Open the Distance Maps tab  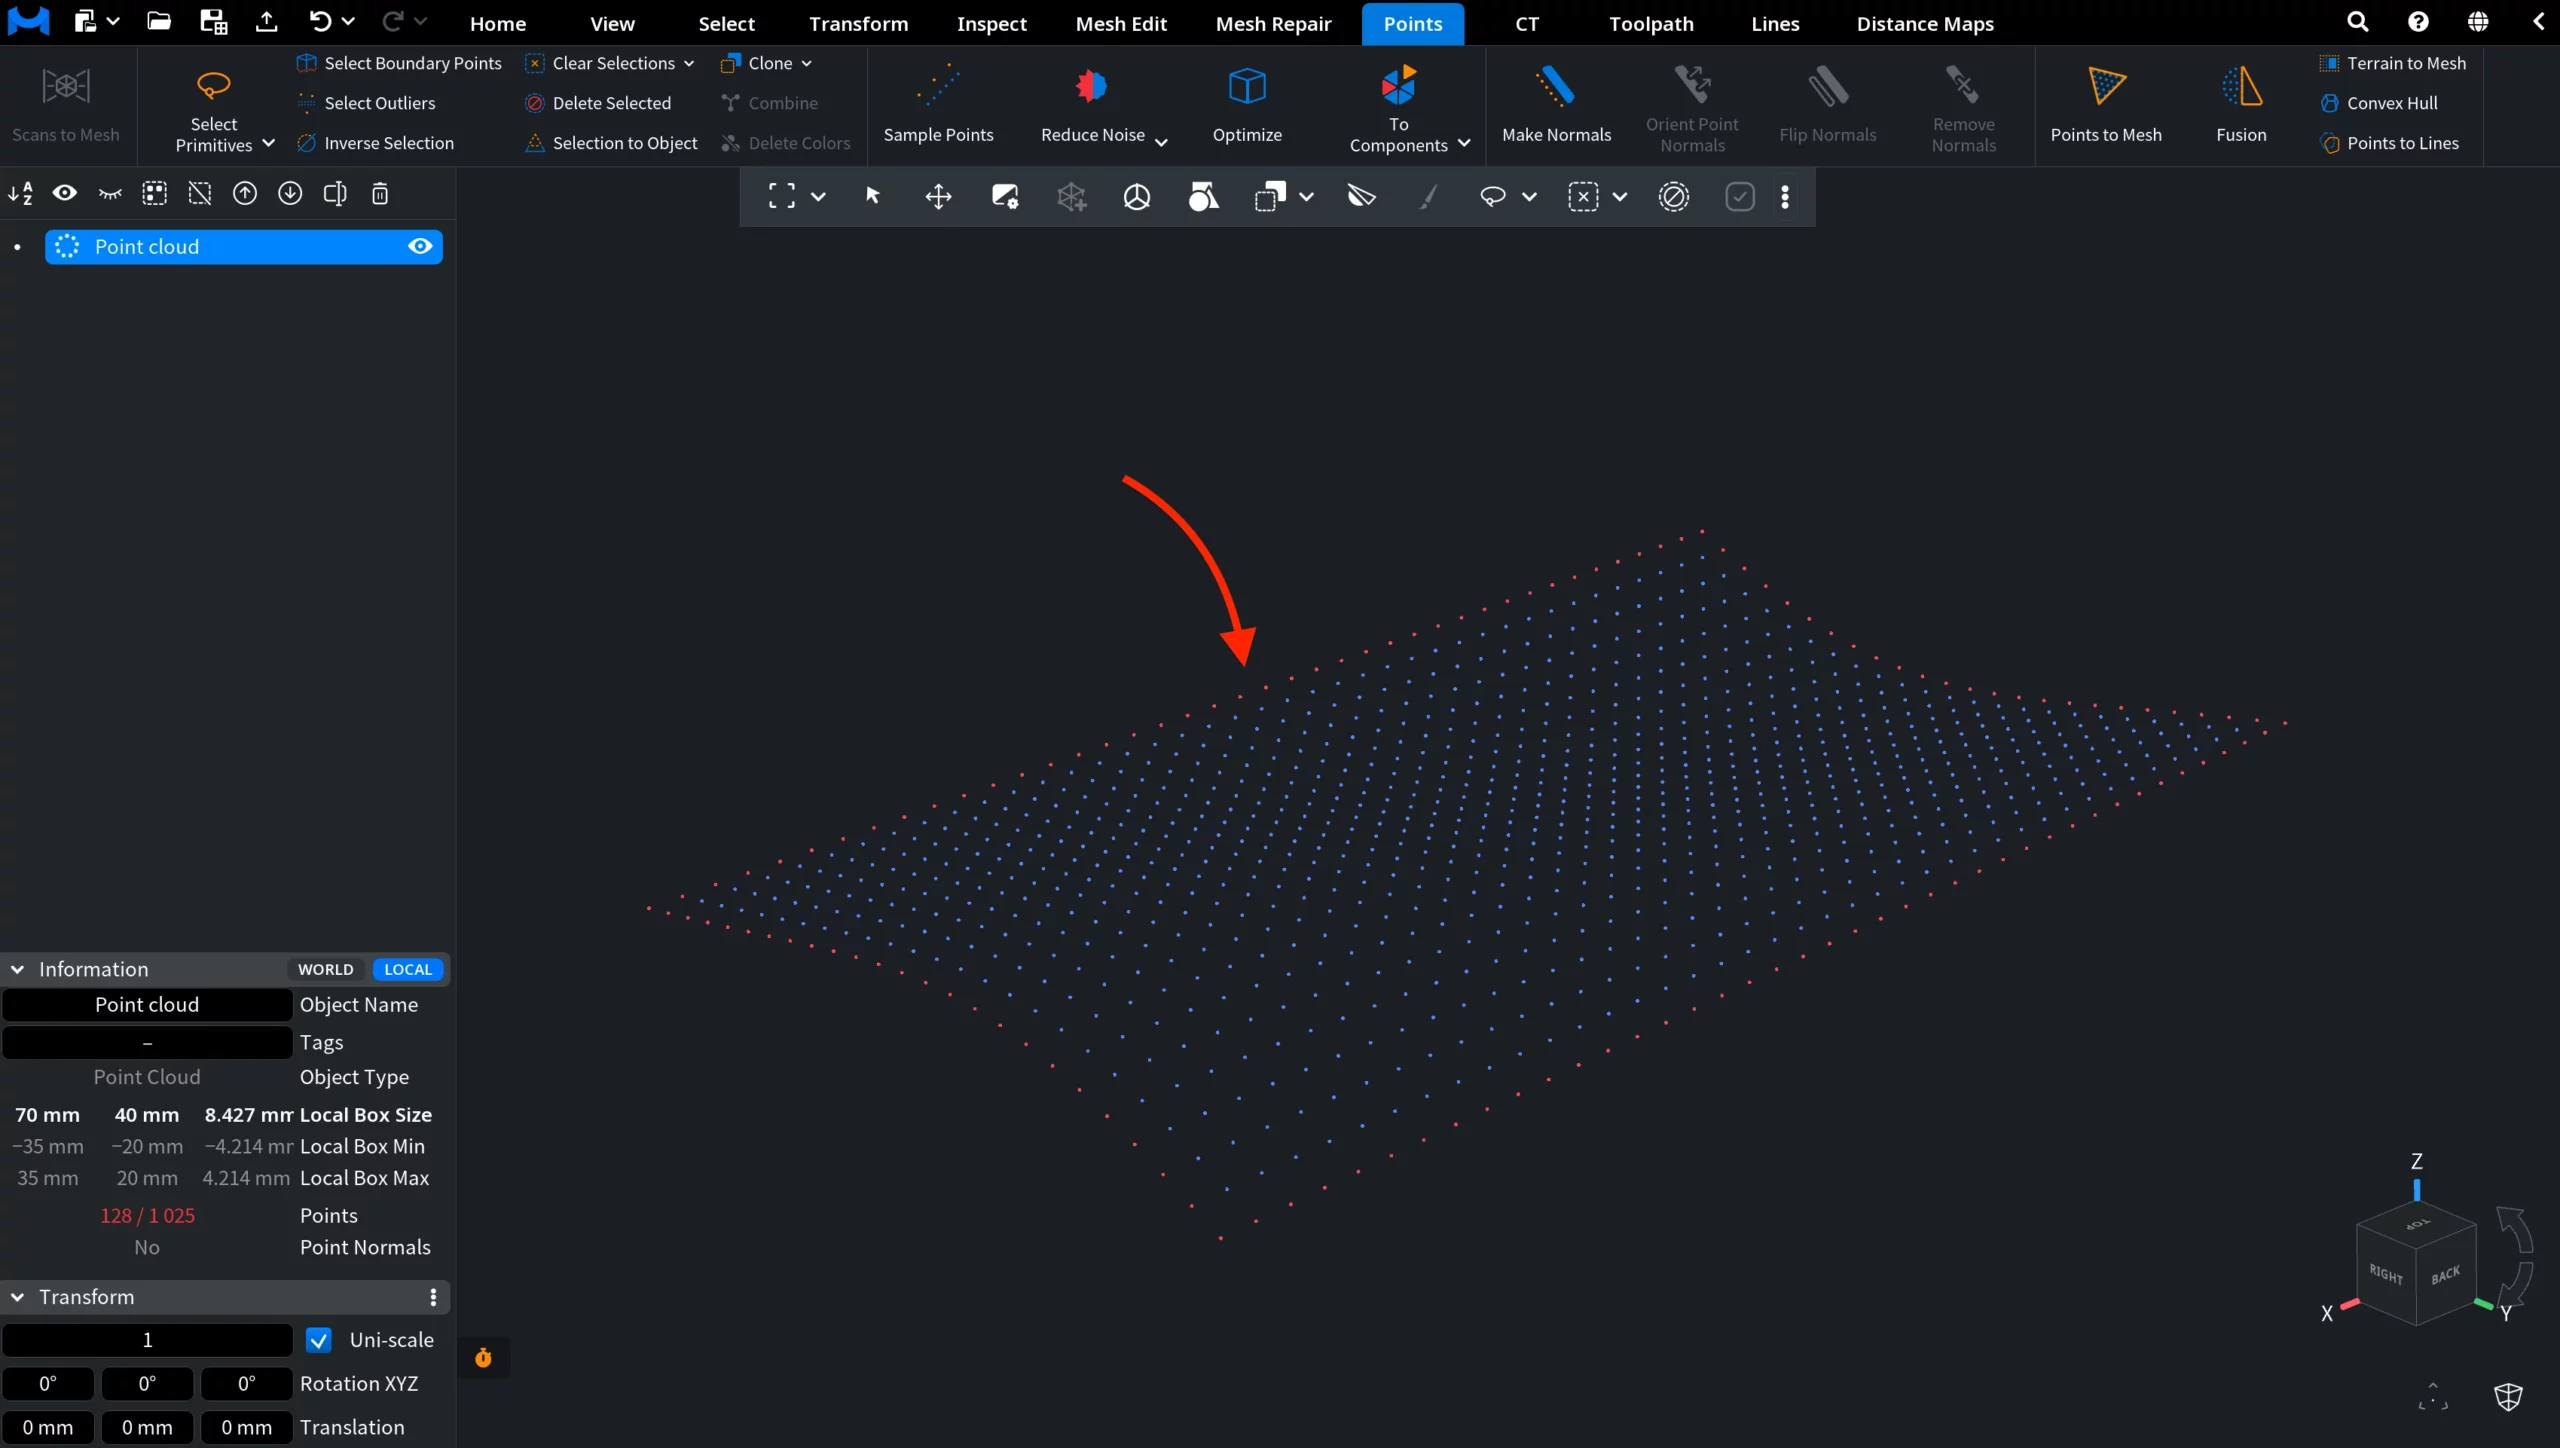coord(1925,23)
